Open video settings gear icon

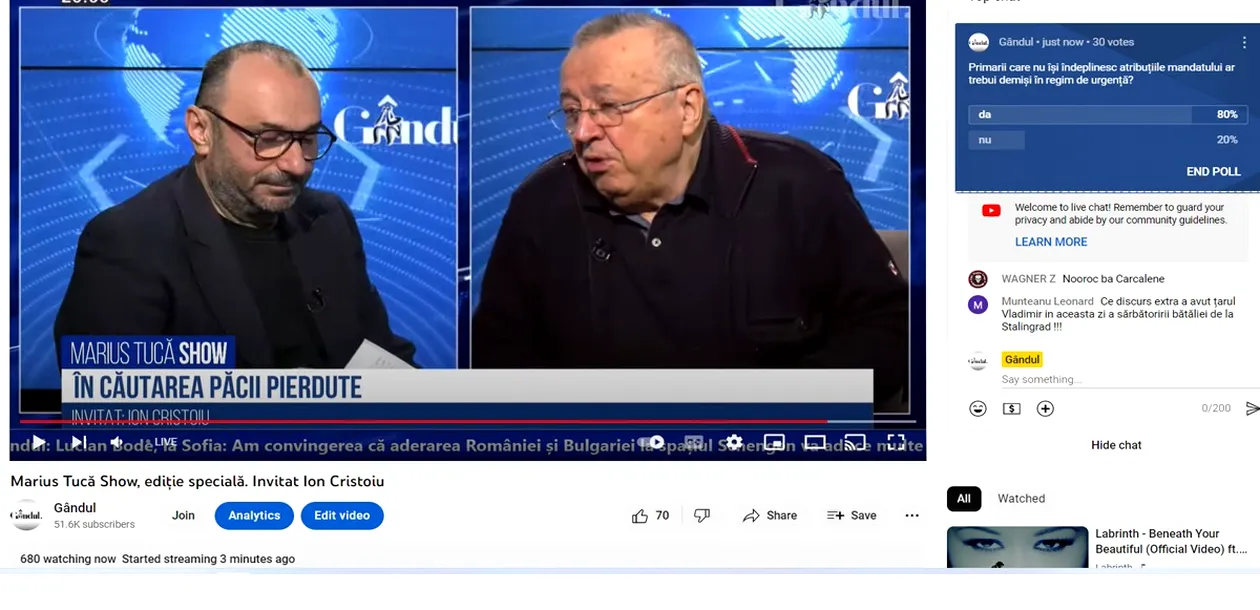point(734,442)
